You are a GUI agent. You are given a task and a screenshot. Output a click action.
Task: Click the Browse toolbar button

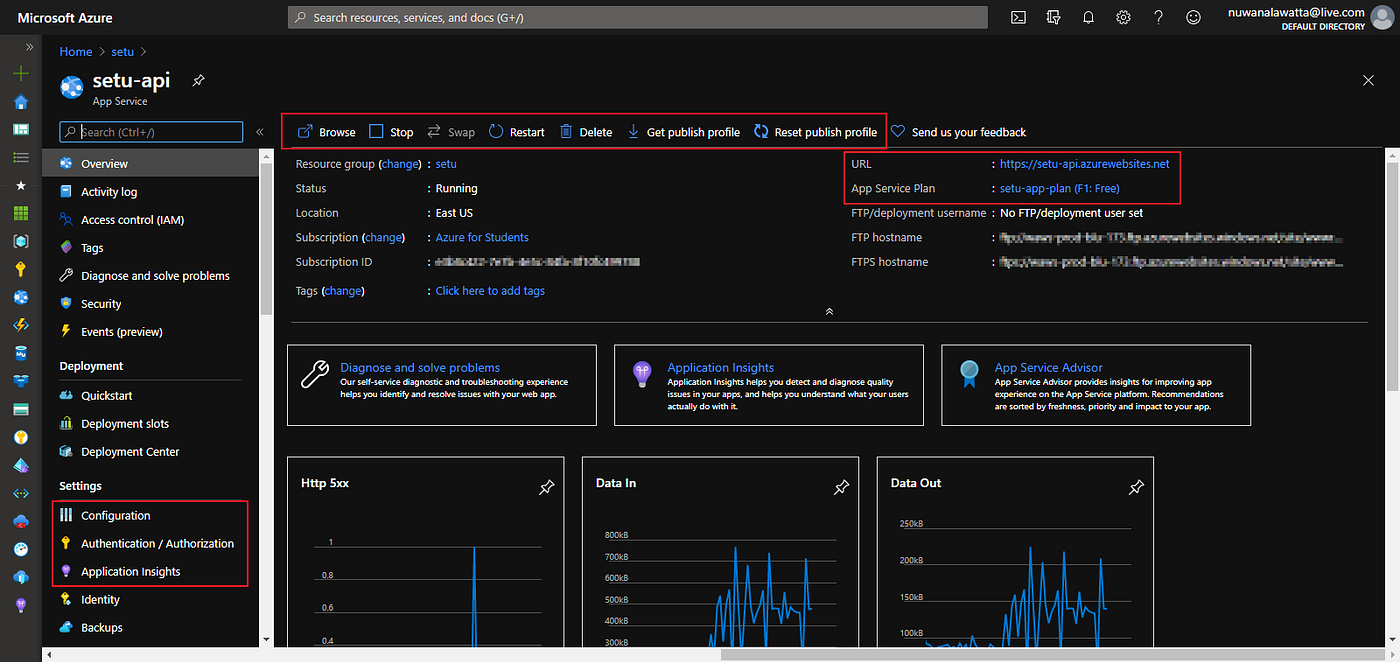click(x=326, y=132)
